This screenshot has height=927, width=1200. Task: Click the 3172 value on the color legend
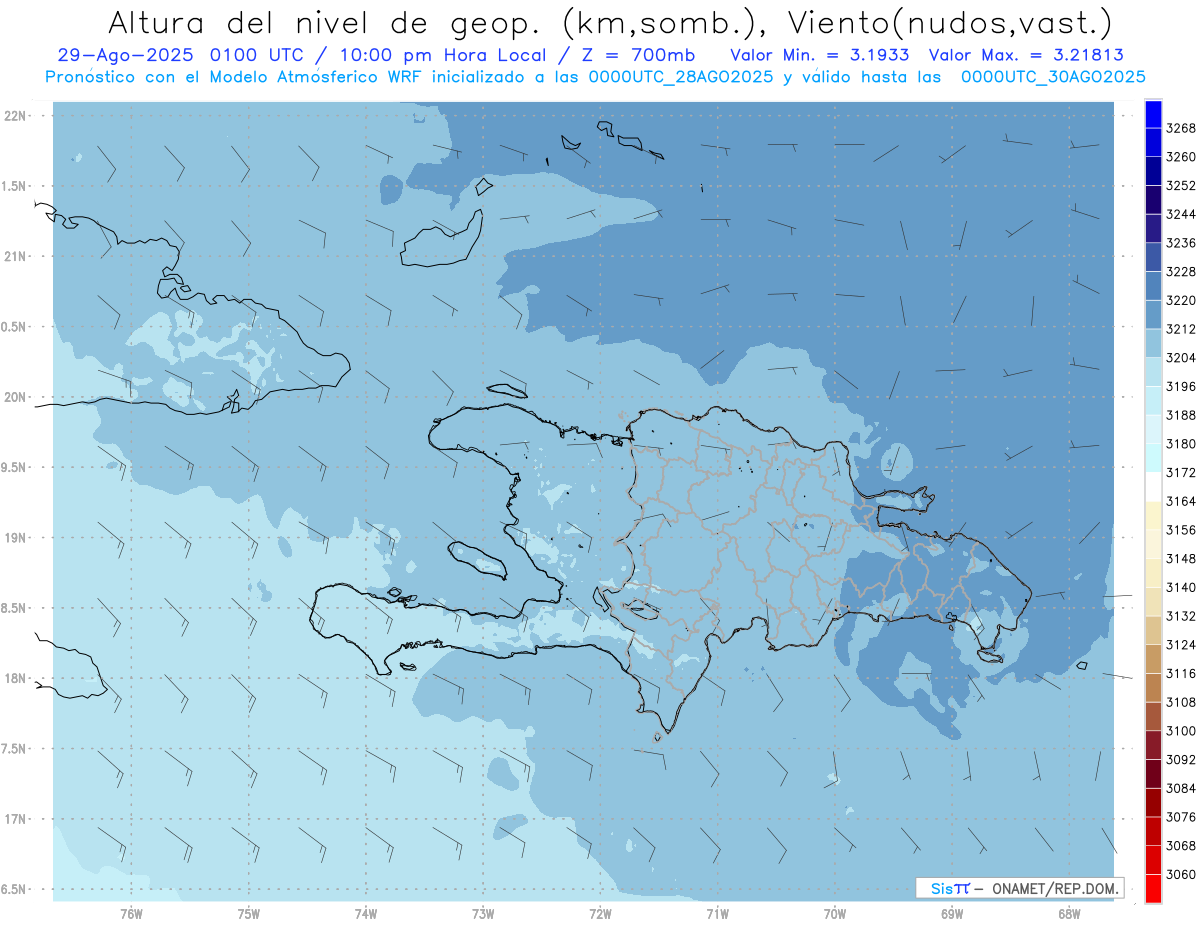pos(1181,472)
